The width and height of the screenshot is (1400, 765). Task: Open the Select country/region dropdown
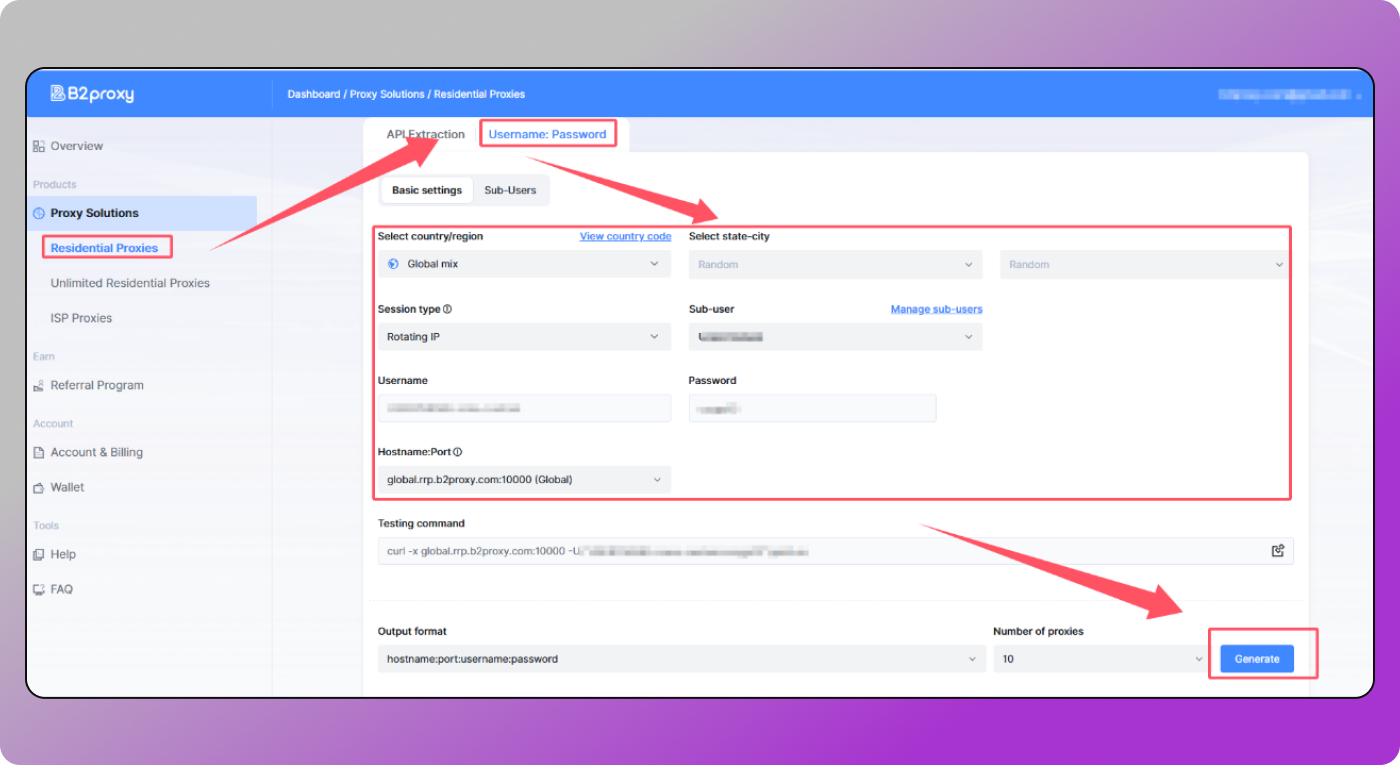(524, 264)
